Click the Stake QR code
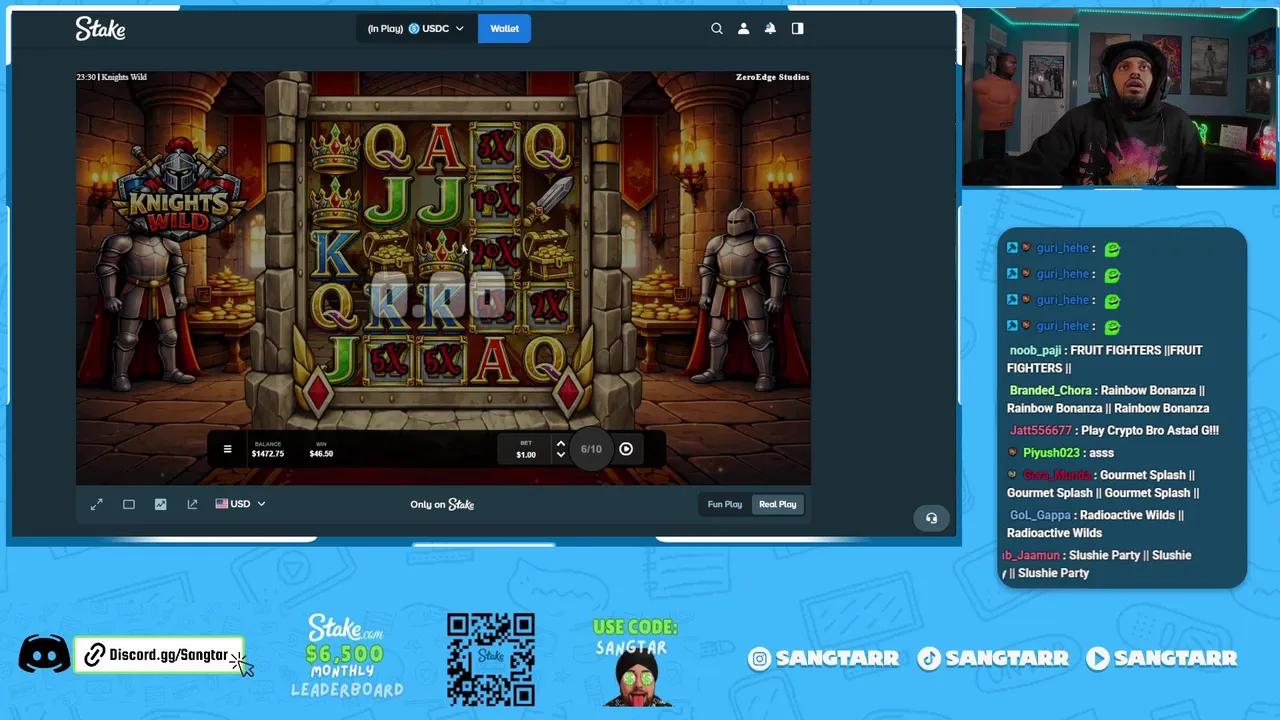Image resolution: width=1280 pixels, height=720 pixels. pos(491,660)
